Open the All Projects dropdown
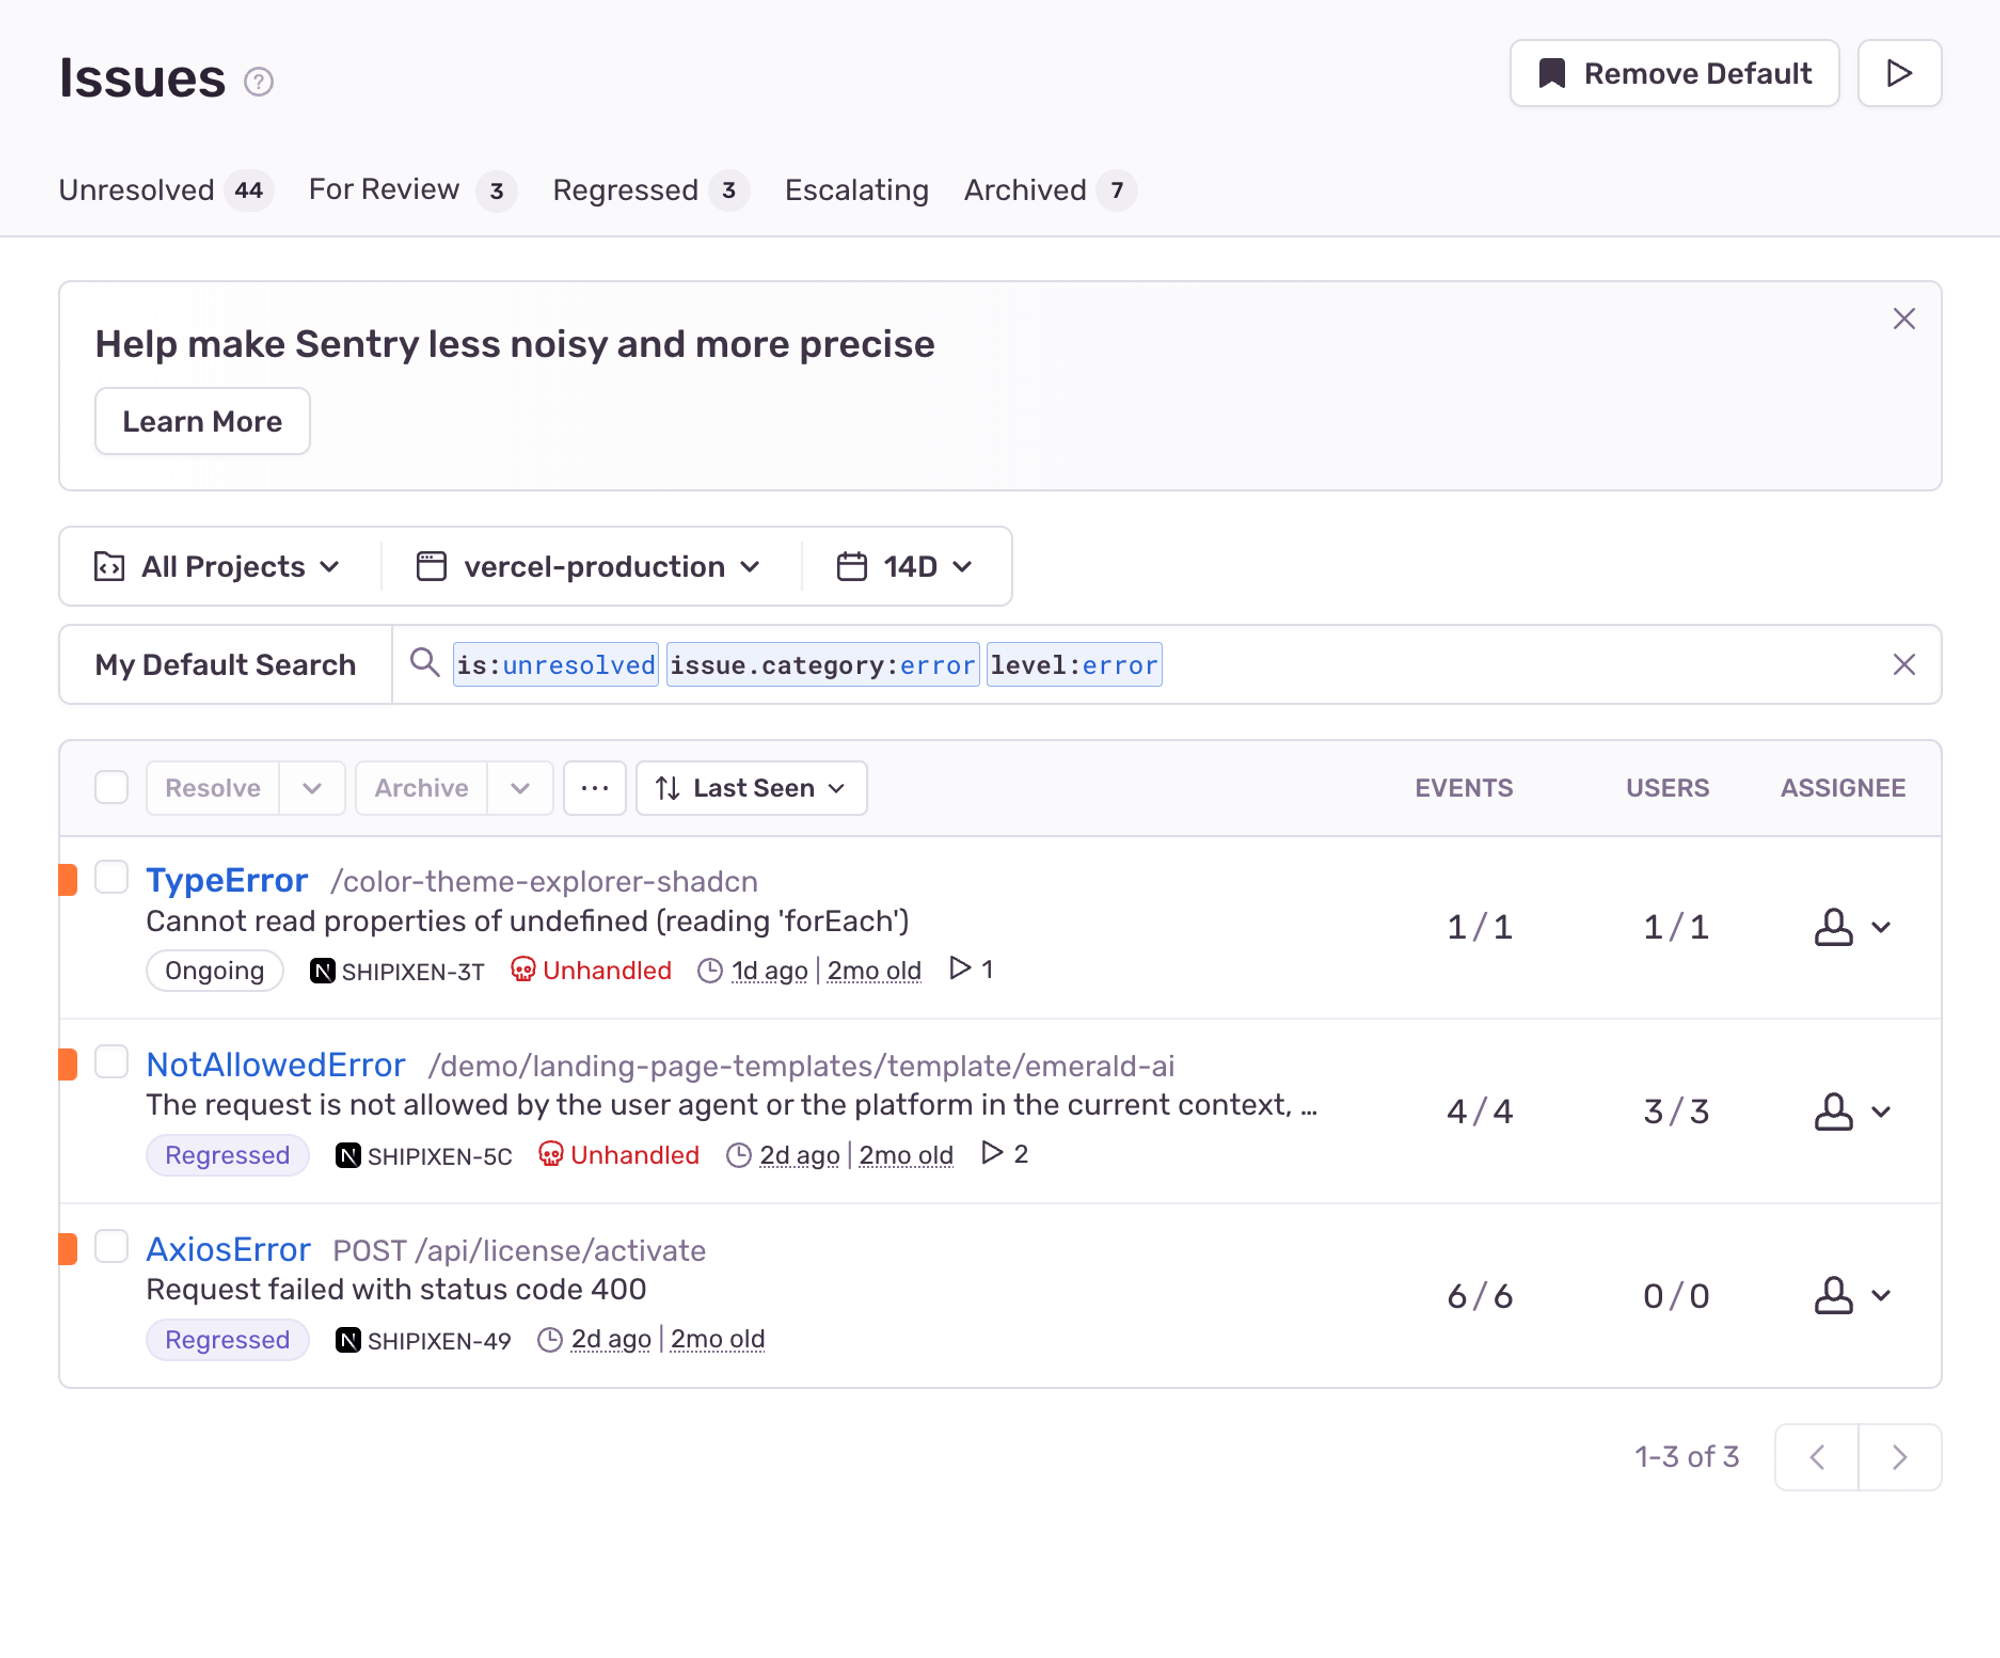 [218, 567]
